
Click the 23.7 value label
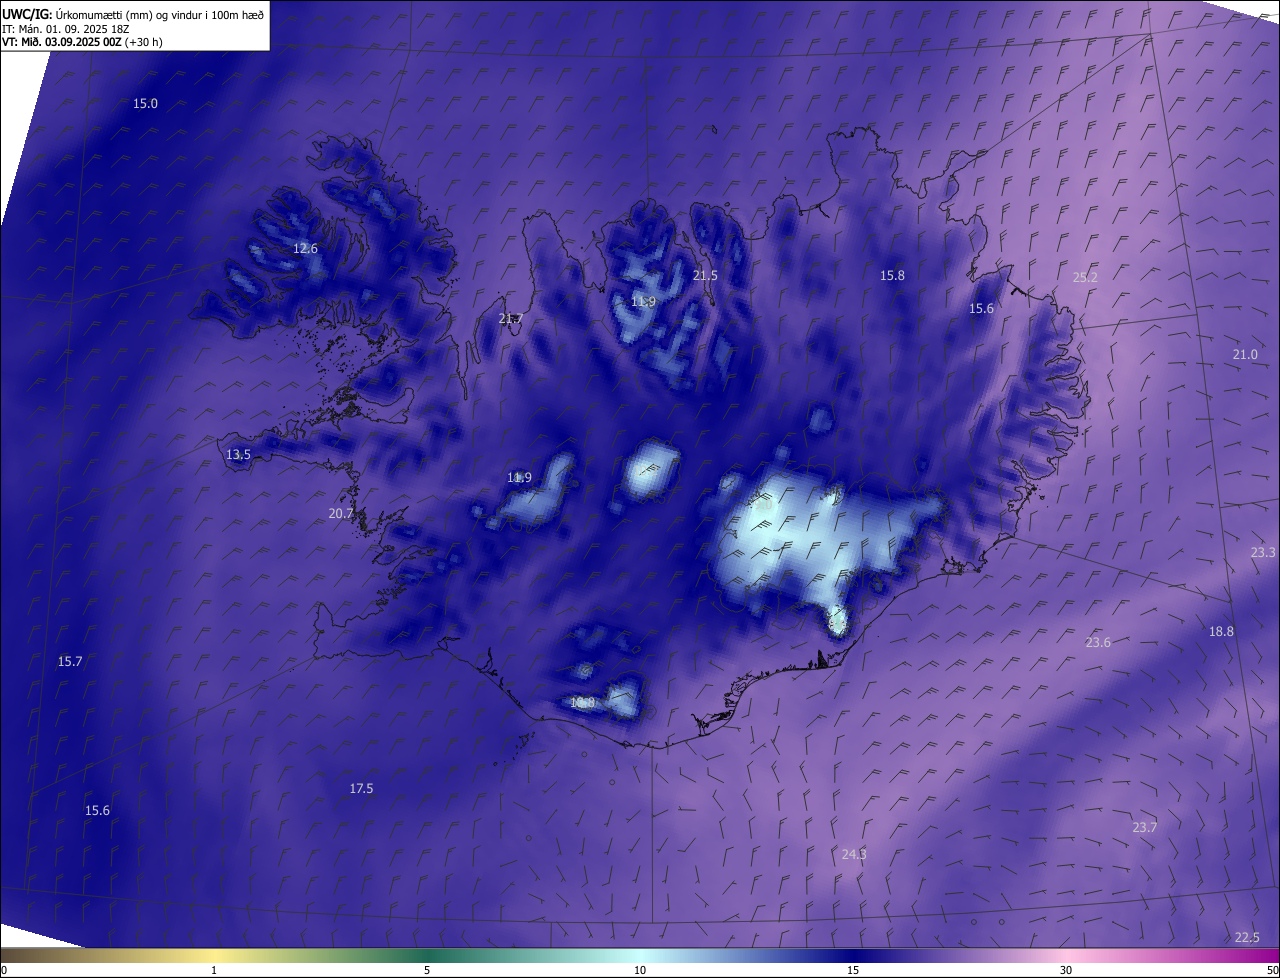point(1144,827)
